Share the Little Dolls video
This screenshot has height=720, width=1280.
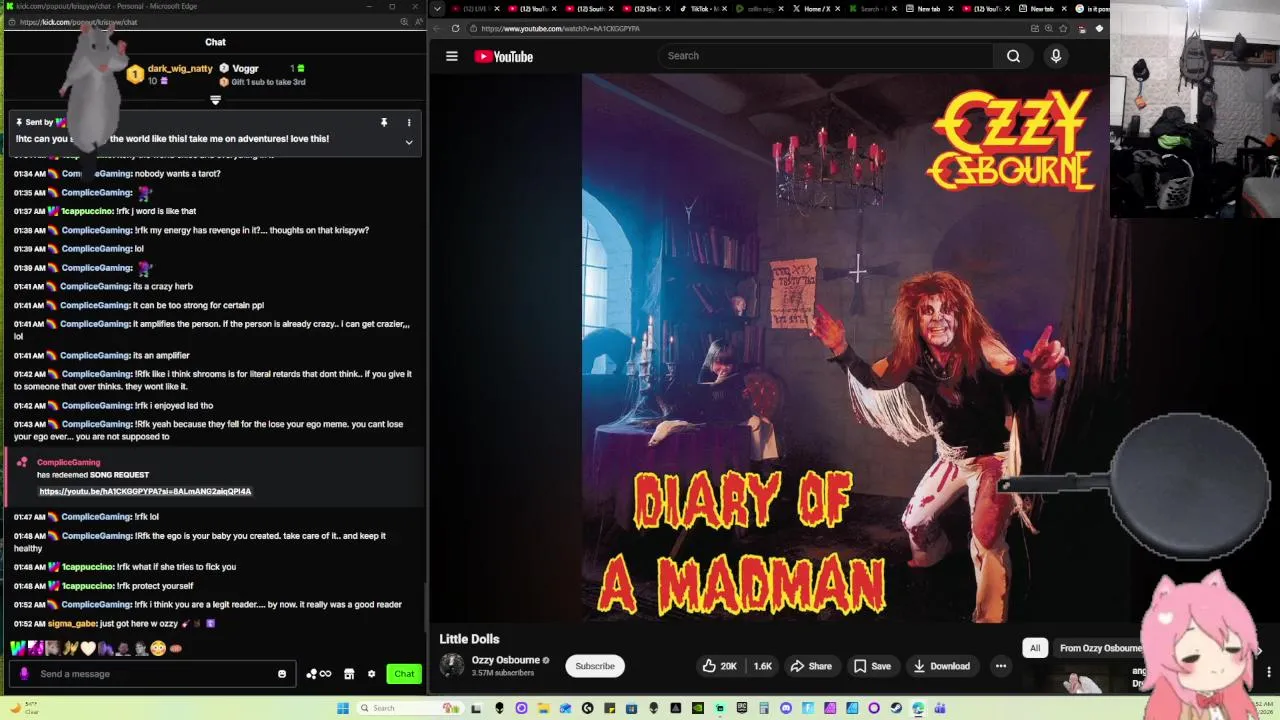(811, 666)
